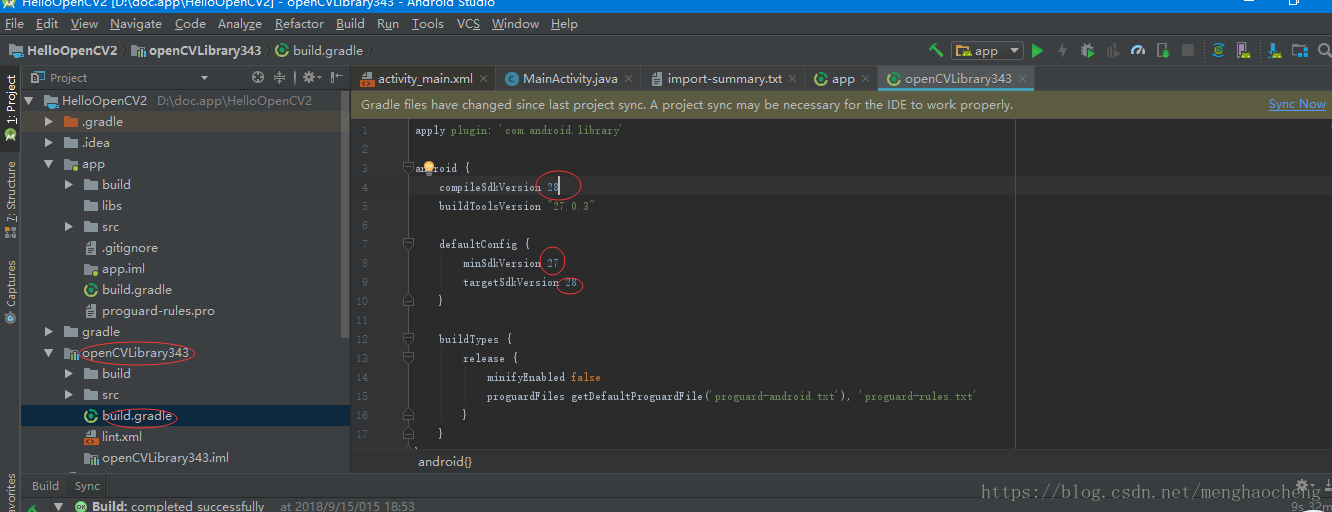Open the Project view type dropdown
The width and height of the screenshot is (1332, 512).
(204, 77)
